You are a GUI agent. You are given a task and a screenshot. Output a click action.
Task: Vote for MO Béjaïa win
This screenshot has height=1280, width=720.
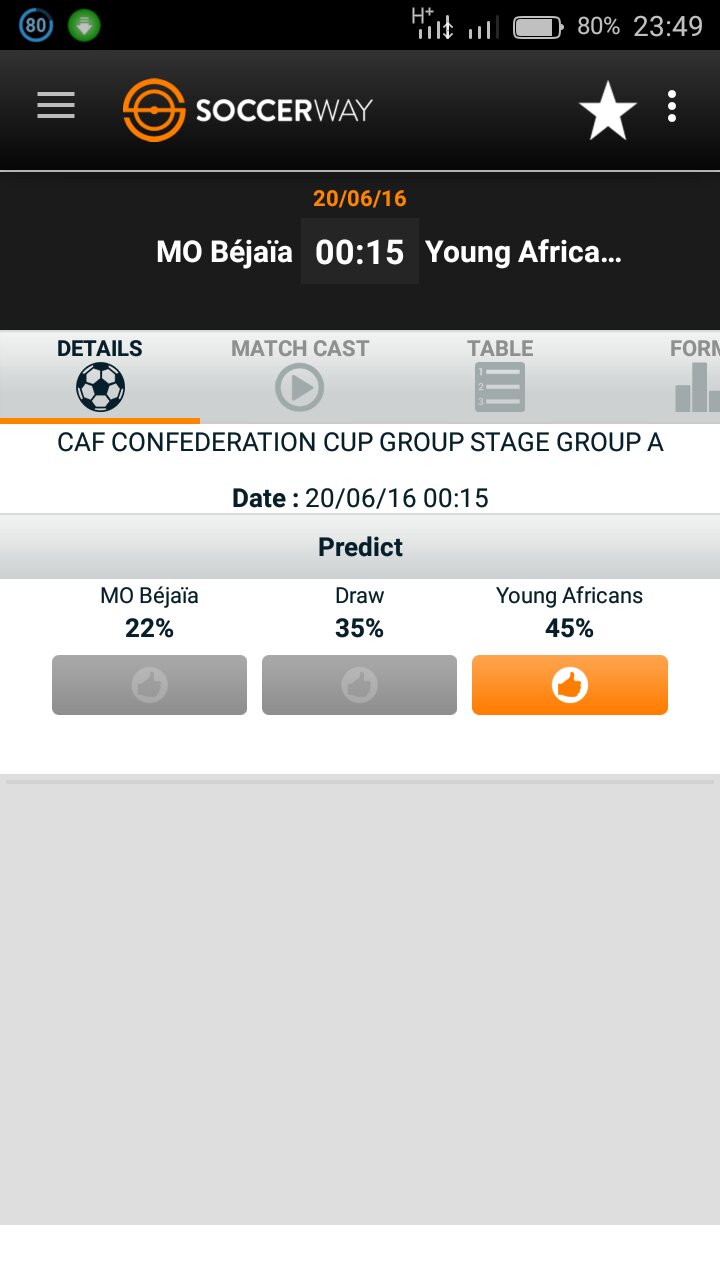(x=149, y=685)
